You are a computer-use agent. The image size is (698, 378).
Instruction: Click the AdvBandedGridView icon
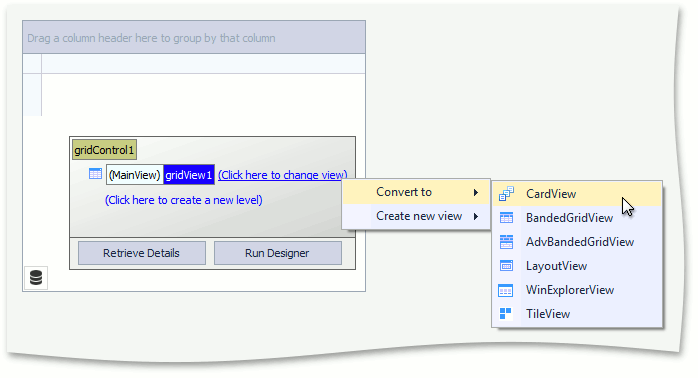[x=506, y=242]
